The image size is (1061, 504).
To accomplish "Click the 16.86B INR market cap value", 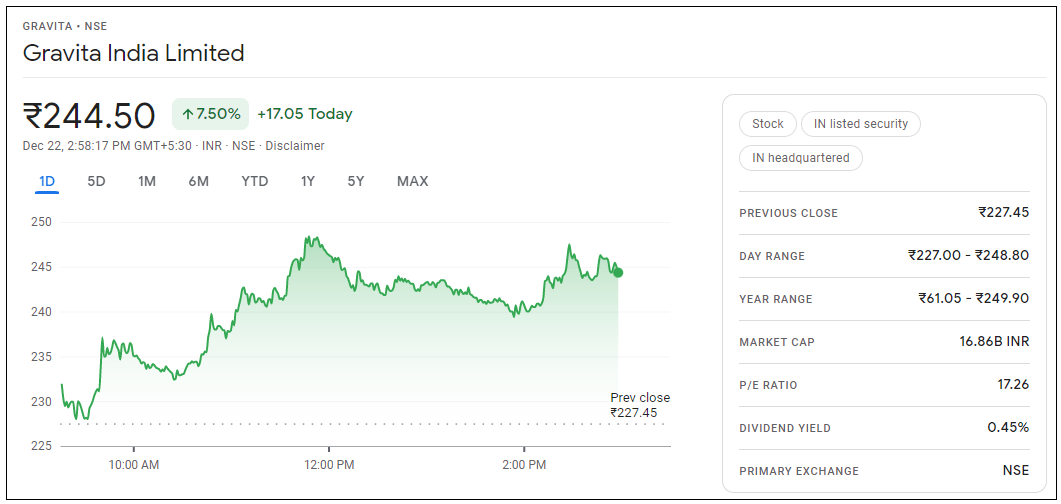I will click(x=994, y=342).
